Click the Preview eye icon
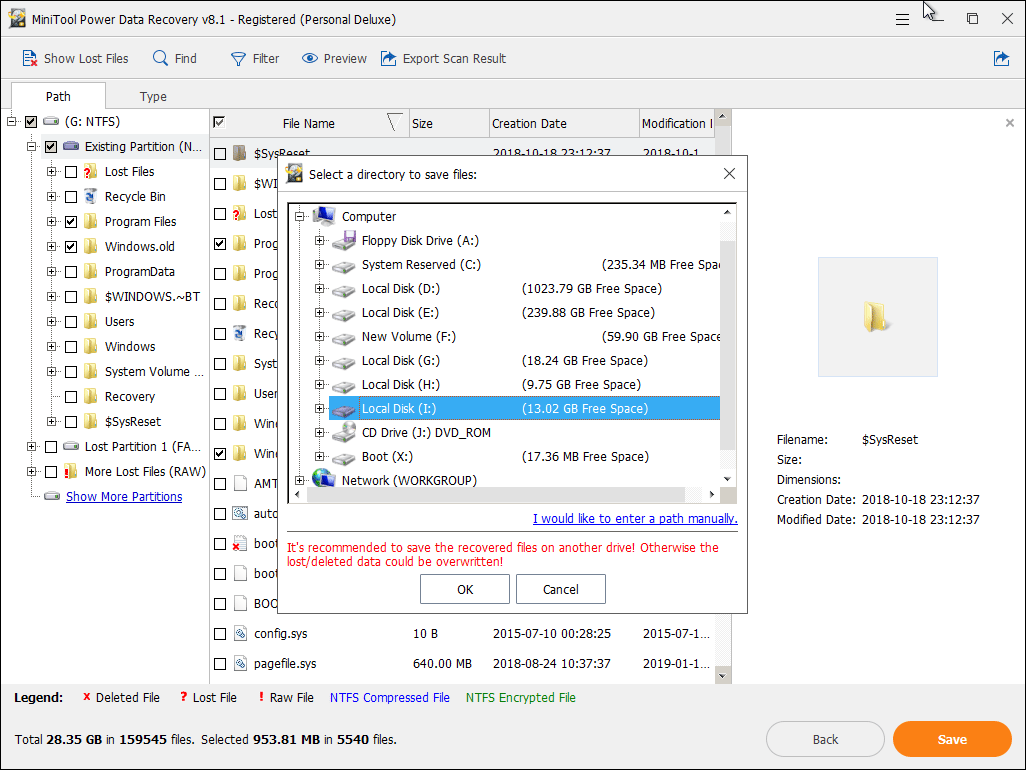Screen dimensions: 1026x770 click(310, 58)
